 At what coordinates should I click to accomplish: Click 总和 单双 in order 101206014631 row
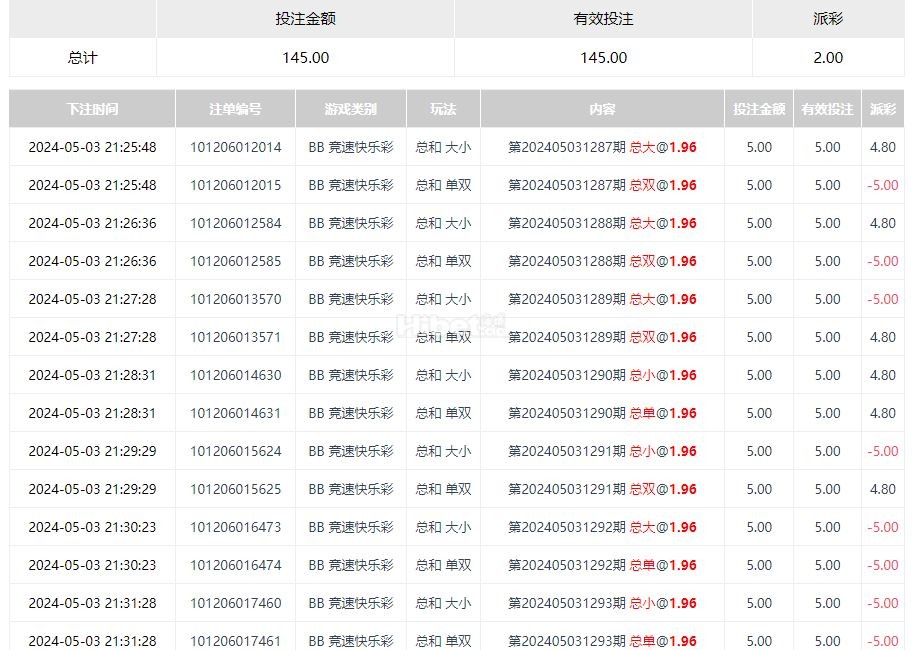click(443, 413)
